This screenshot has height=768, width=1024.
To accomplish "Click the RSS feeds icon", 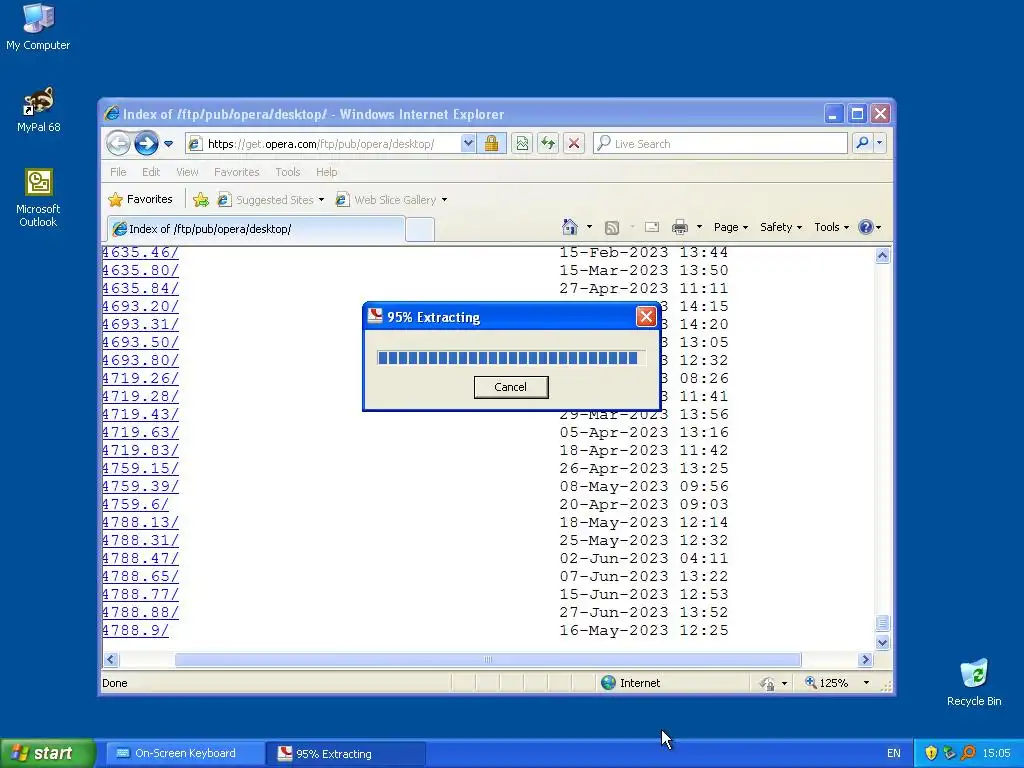I will [612, 227].
